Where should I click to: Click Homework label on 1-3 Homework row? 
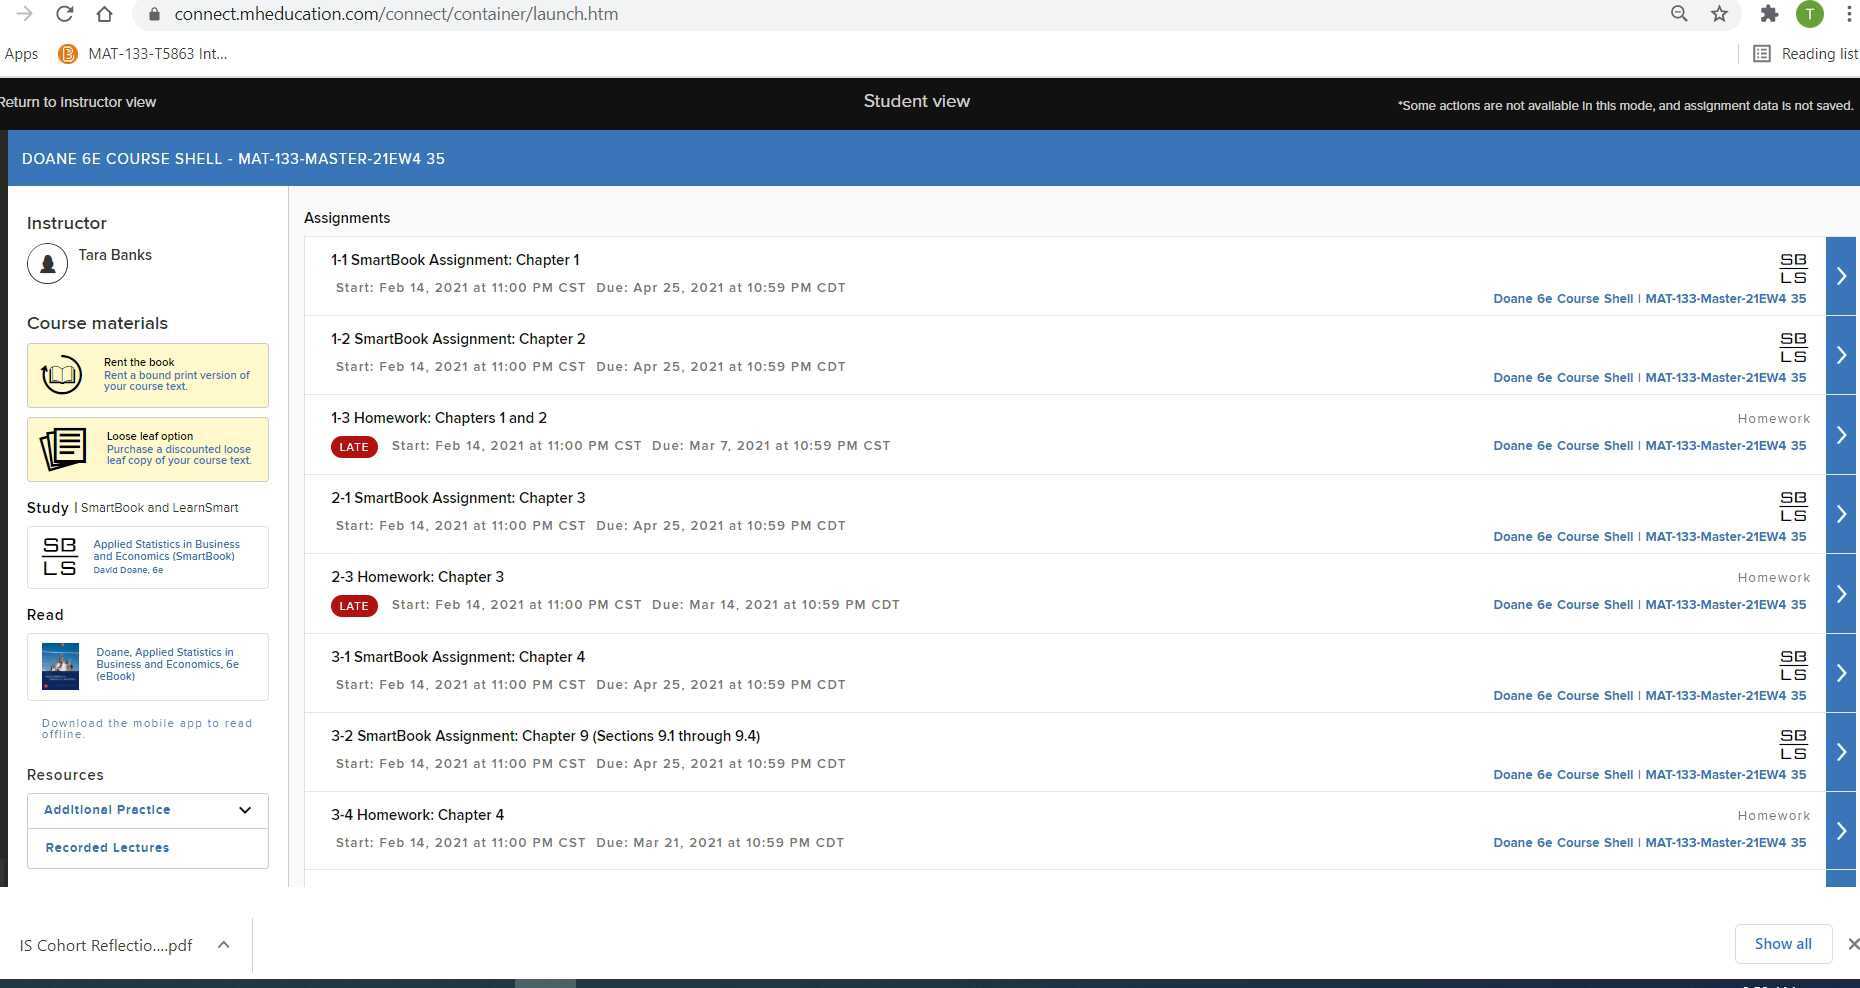1773,419
